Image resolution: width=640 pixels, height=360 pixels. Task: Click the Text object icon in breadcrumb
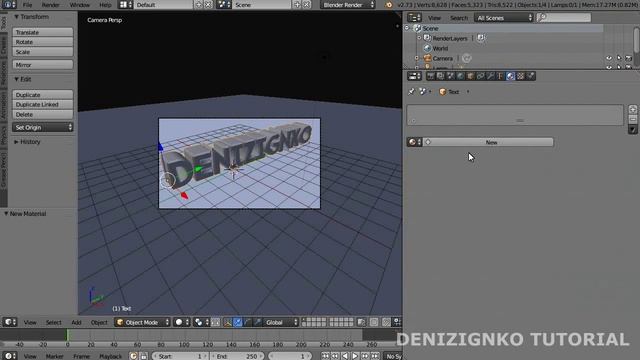point(442,92)
